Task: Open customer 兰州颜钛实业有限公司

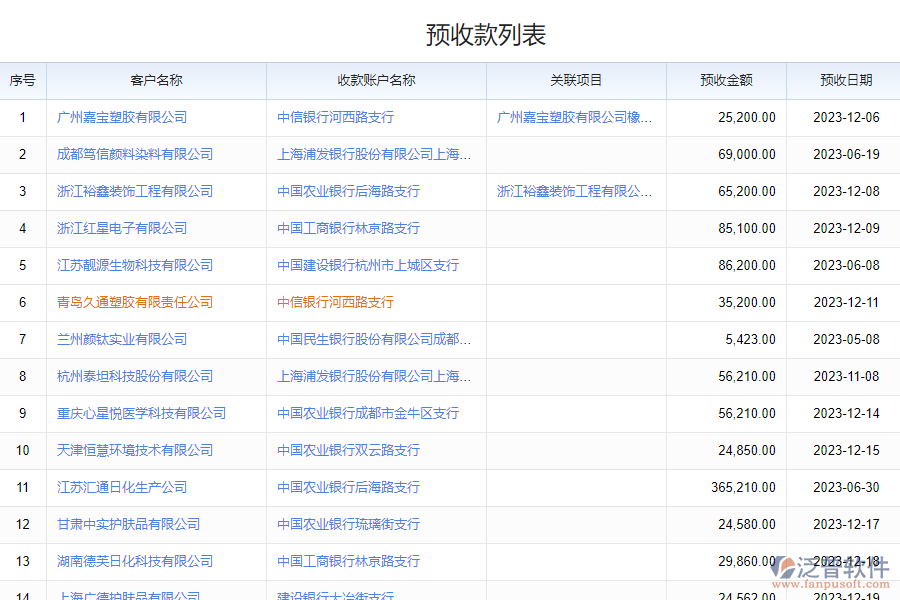Action: [x=122, y=339]
